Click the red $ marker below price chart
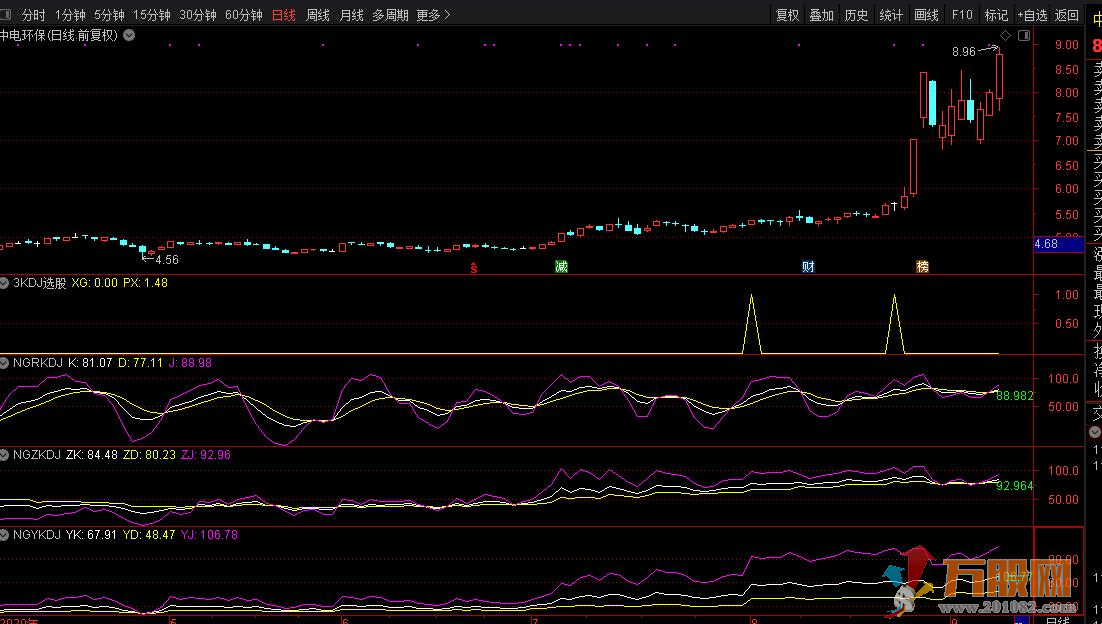Viewport: 1102px width, 624px height. (474, 267)
